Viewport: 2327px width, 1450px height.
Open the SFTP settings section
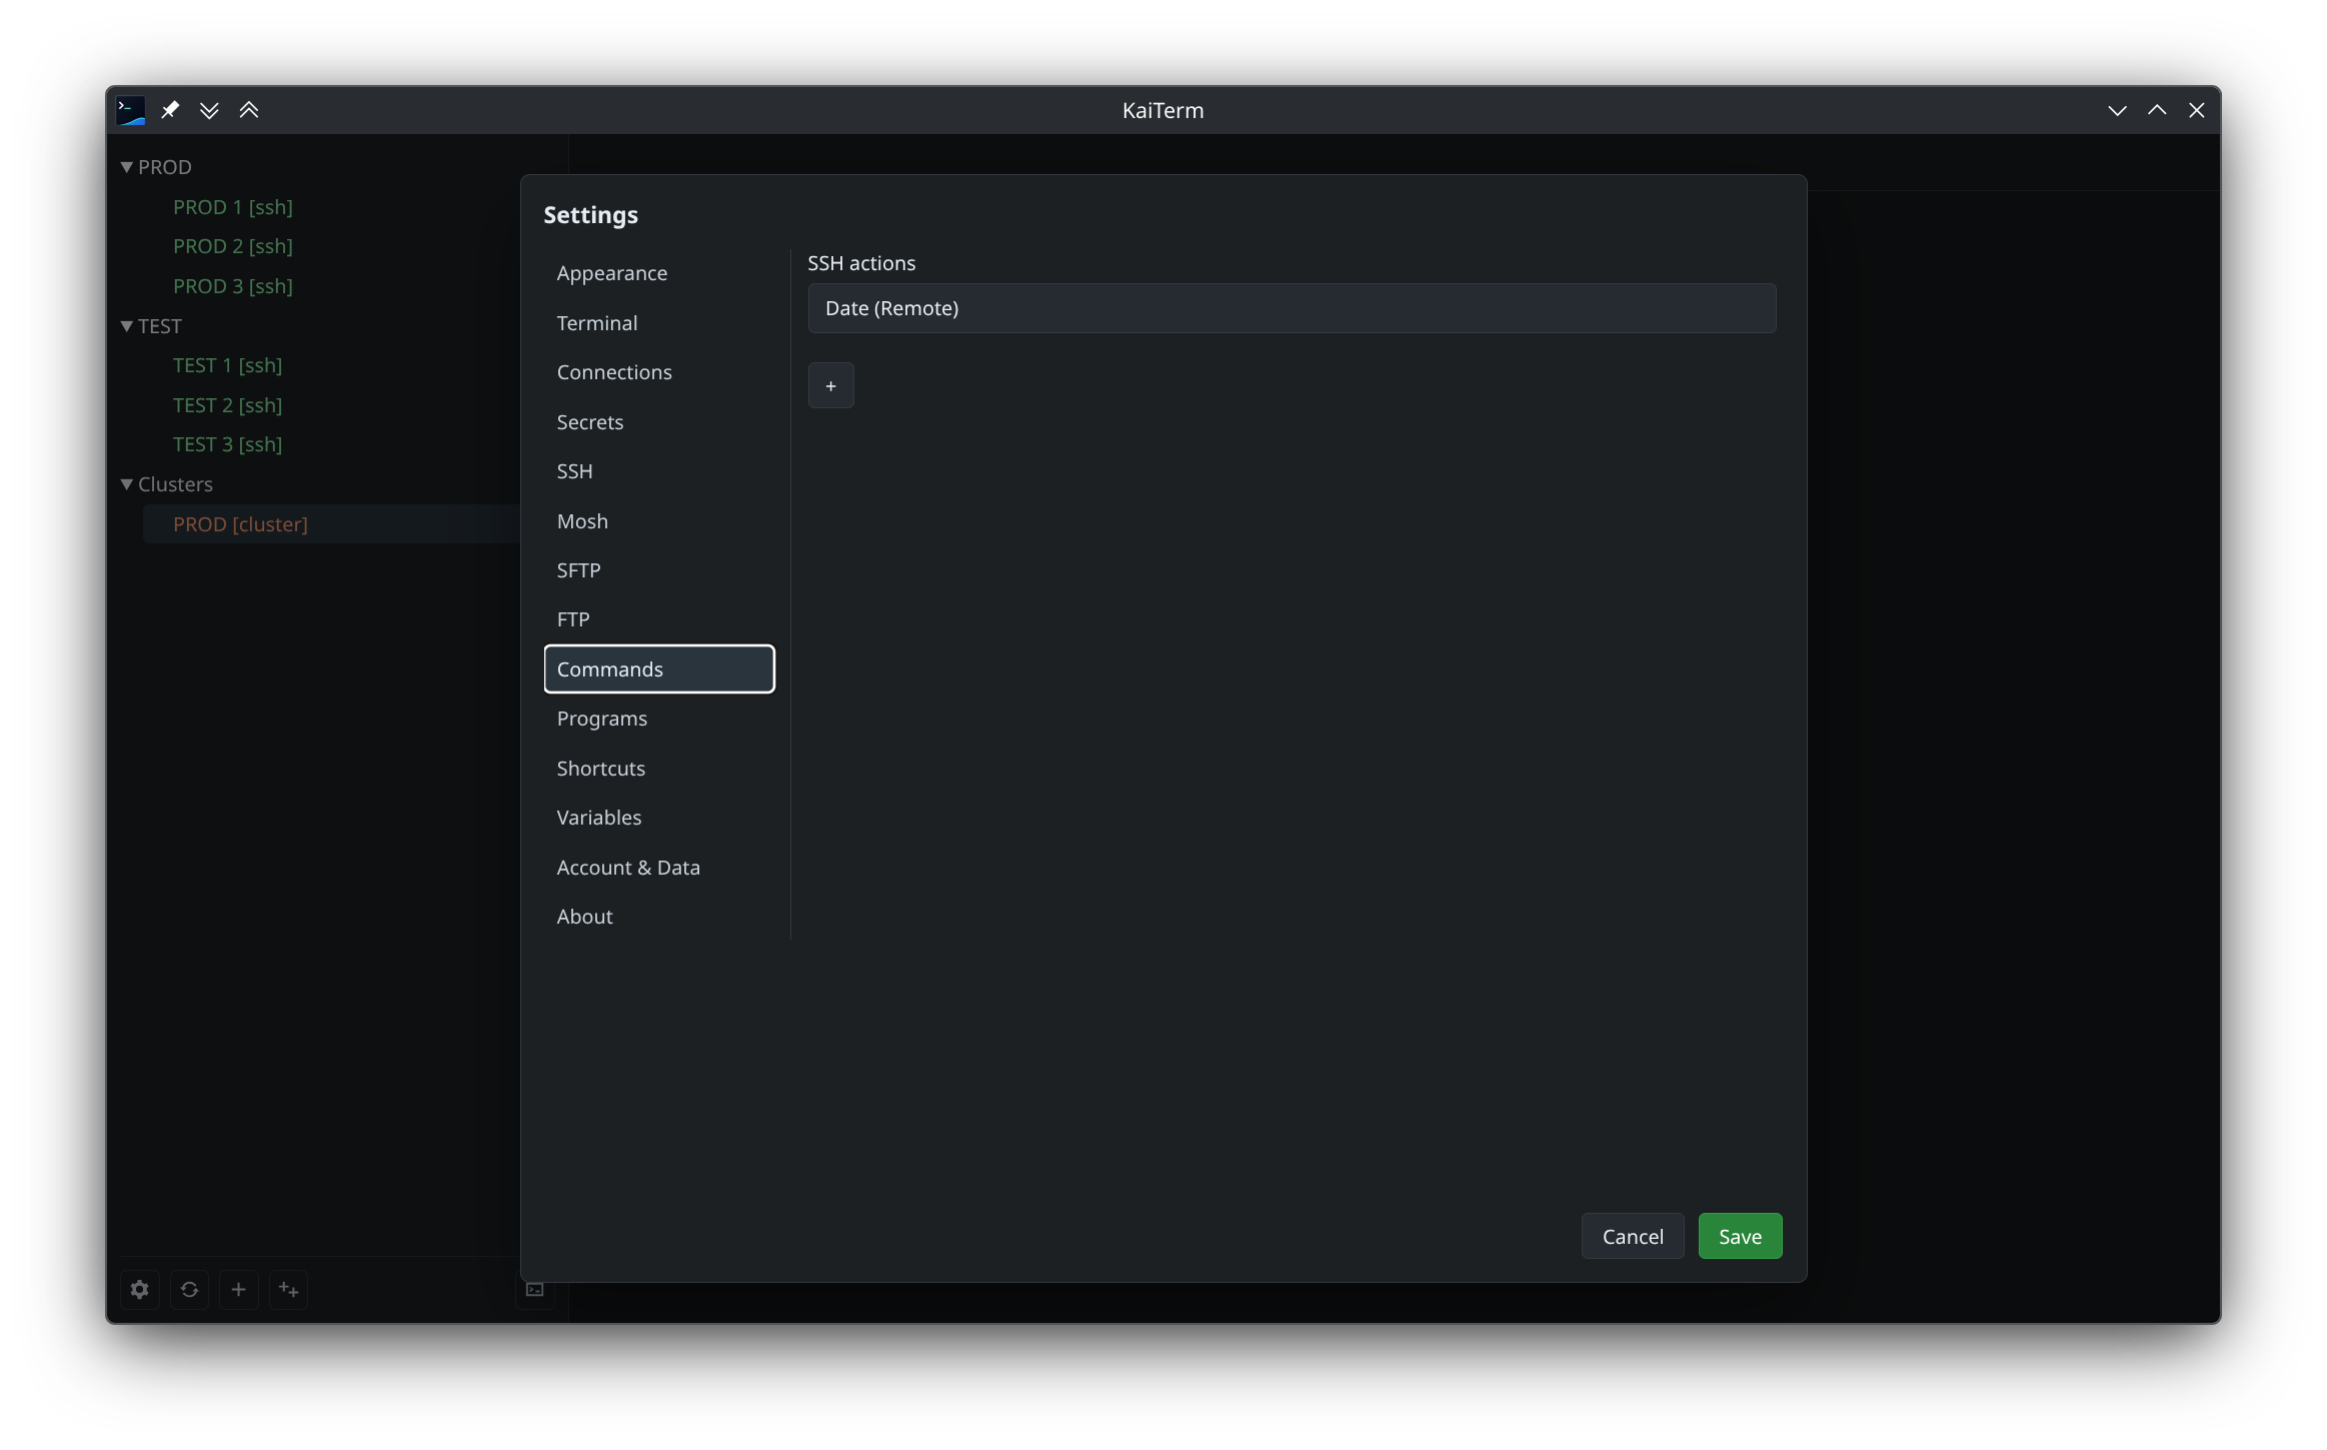coord(659,570)
